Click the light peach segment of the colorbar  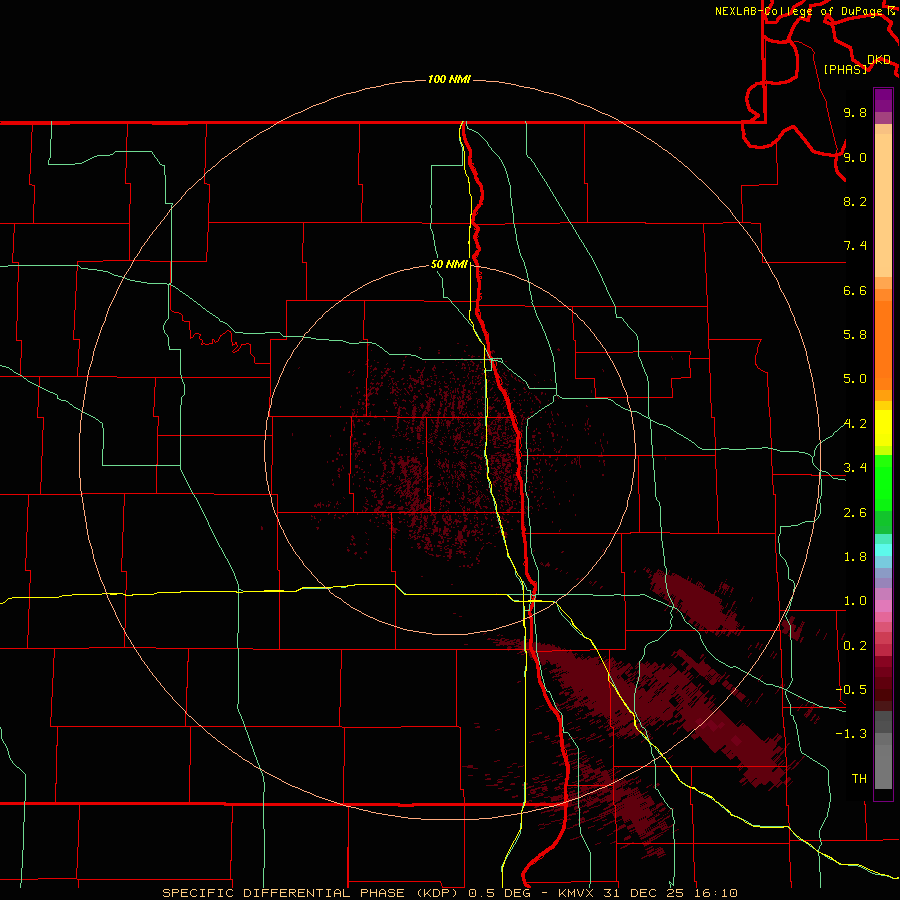[x=883, y=205]
